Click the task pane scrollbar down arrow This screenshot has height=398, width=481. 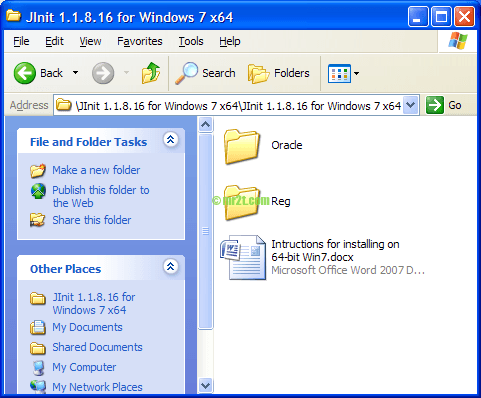pos(206,386)
